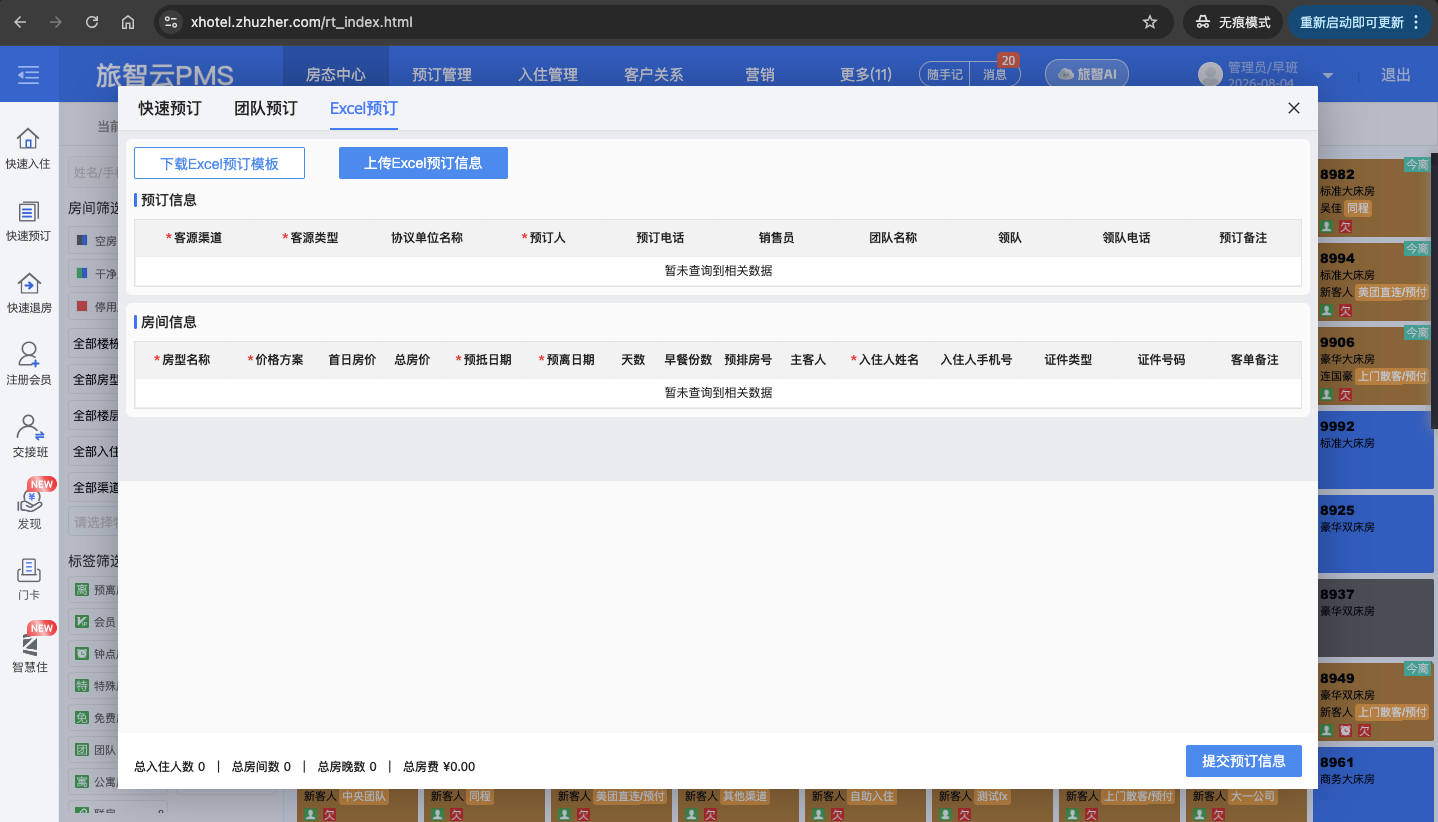Click the 客源渠道 column header
1438x822 pixels.
[x=194, y=238]
